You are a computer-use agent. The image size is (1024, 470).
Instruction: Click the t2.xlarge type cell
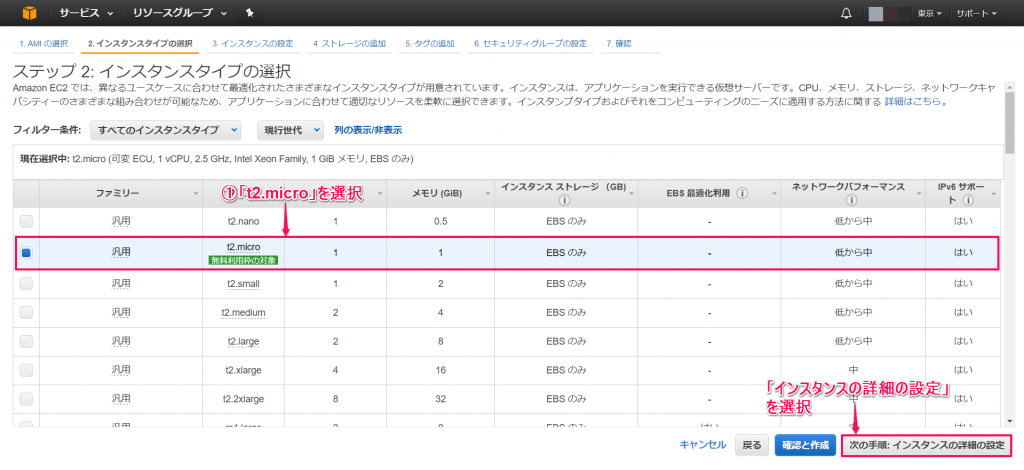(244, 370)
